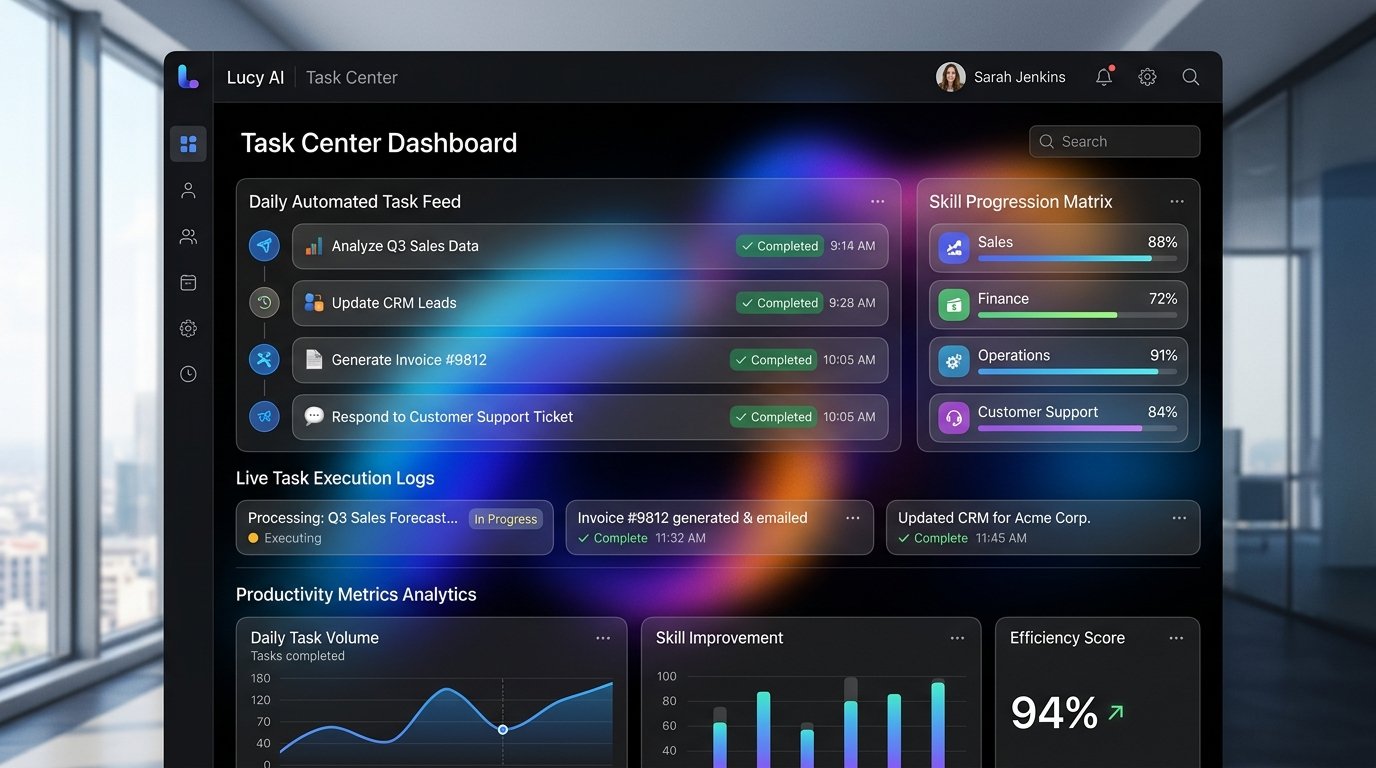This screenshot has width=1376, height=768.
Task: Click the 9:14 AM timestamp
Action: coord(852,246)
